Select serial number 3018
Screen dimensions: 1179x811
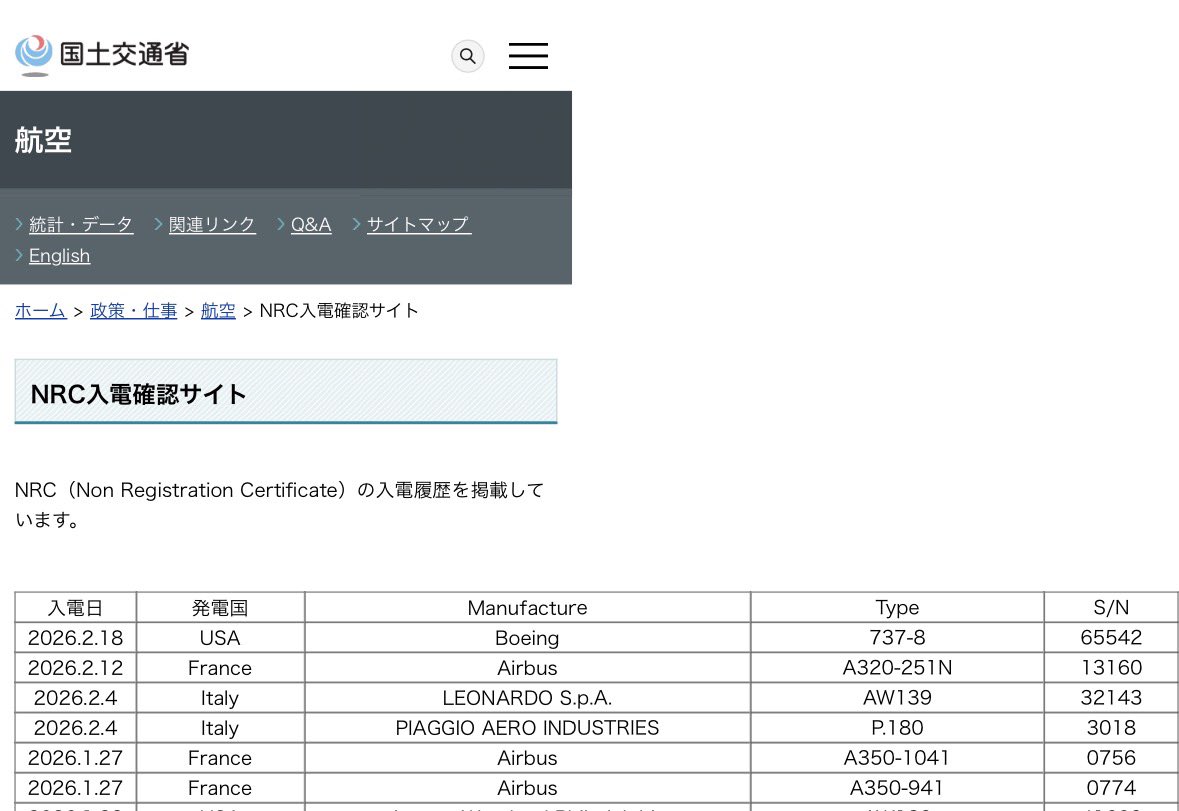pos(1111,728)
